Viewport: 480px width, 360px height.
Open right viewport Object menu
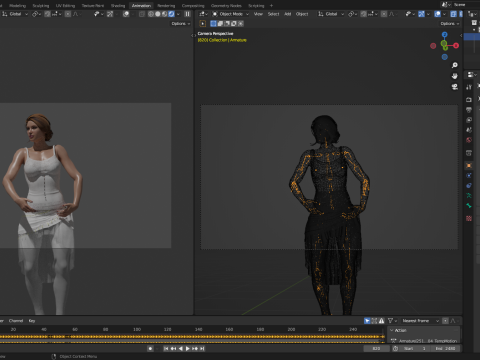(302, 14)
